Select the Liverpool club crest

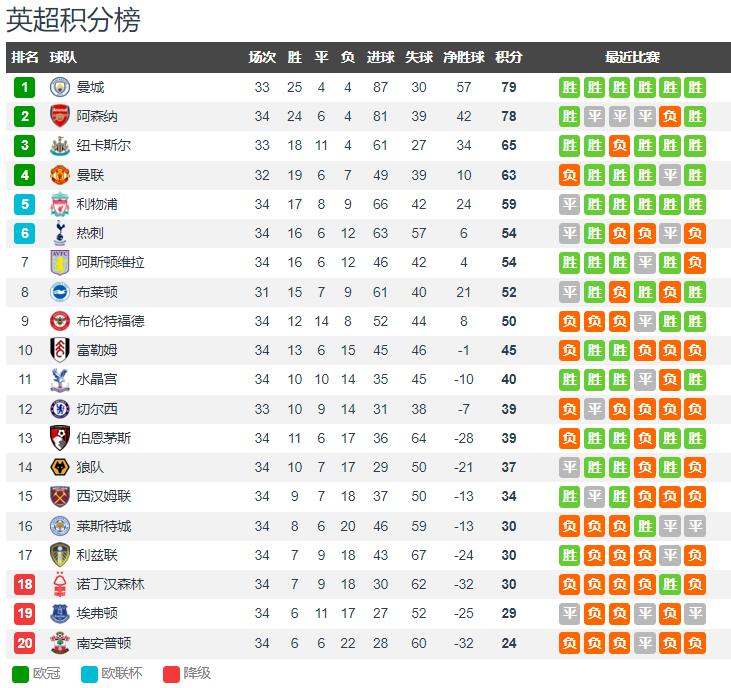(x=60, y=204)
